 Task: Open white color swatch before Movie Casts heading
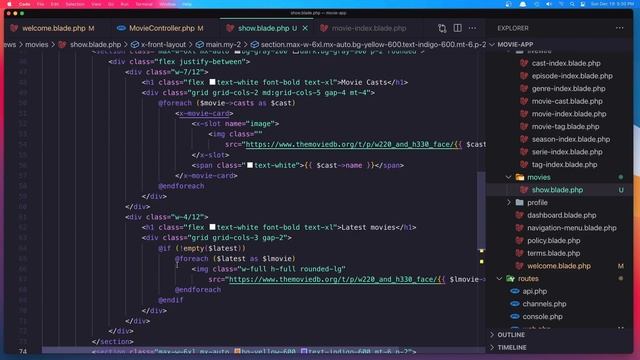[x=212, y=82]
